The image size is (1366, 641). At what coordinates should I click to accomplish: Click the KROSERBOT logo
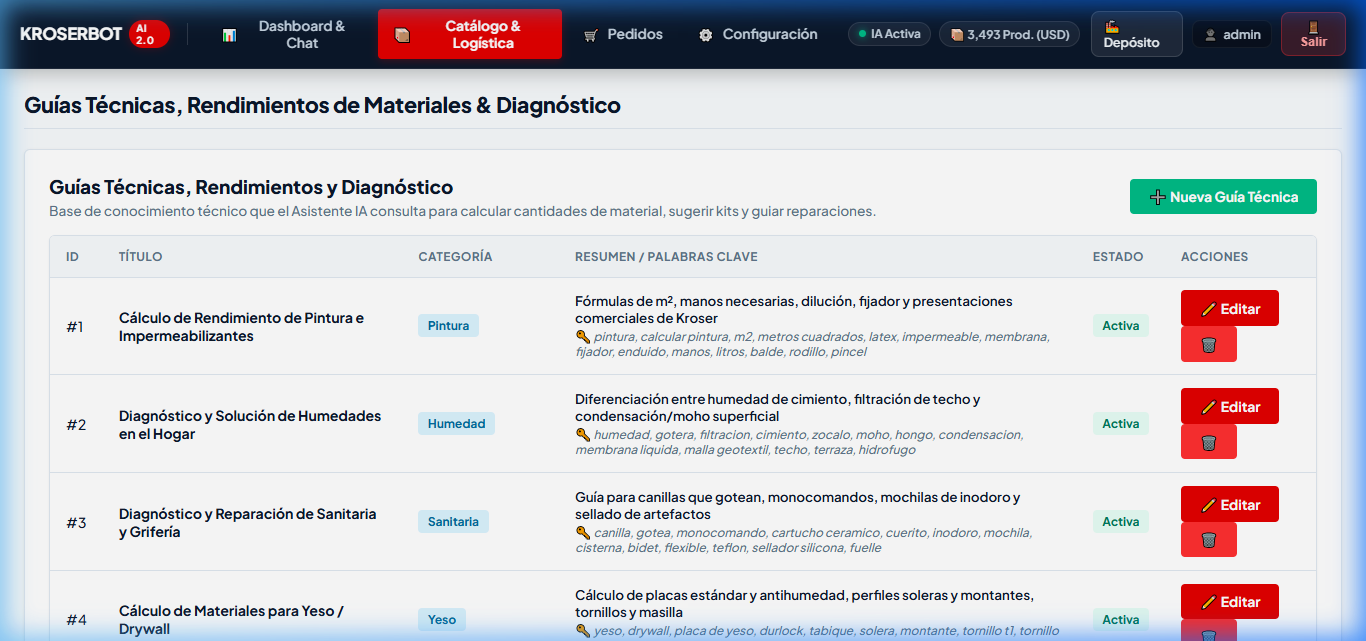tap(71, 34)
